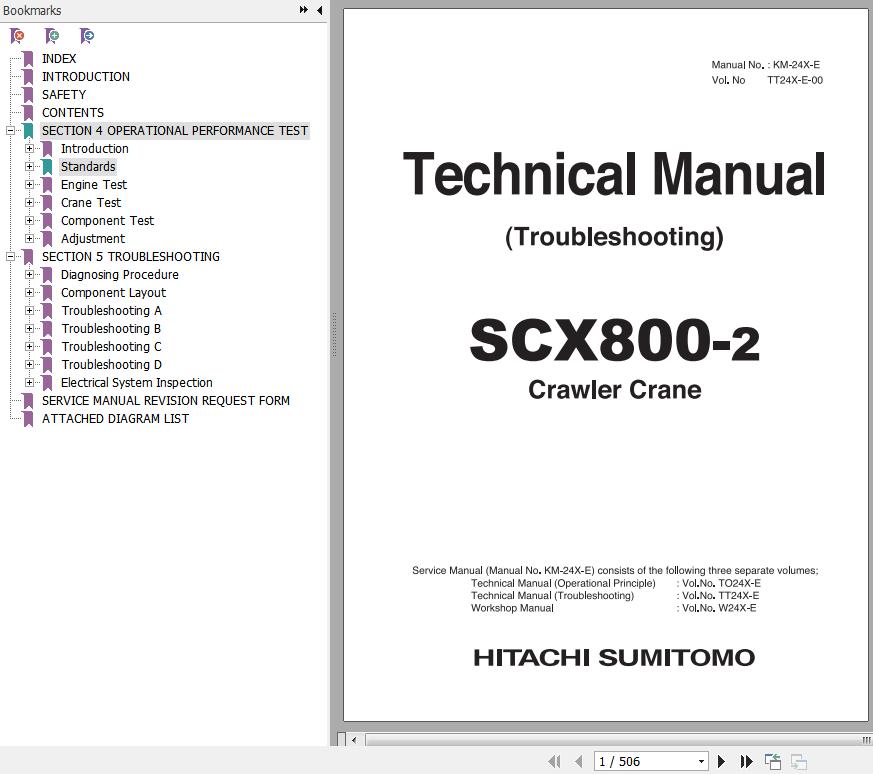Viewport: 873px width, 774px height.
Task: Click the go-to bookmark arrow icon
Action: [87, 36]
